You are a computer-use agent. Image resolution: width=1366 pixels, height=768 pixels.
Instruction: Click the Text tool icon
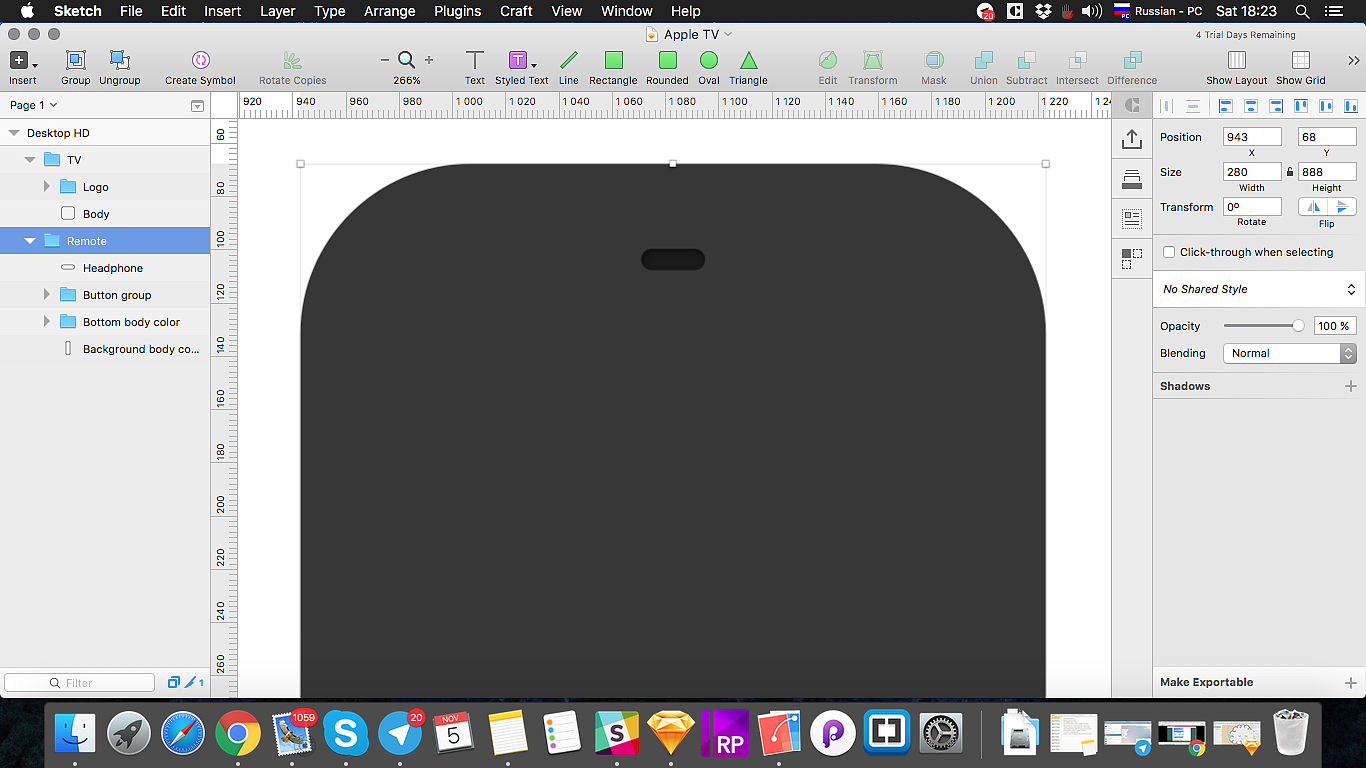[475, 62]
